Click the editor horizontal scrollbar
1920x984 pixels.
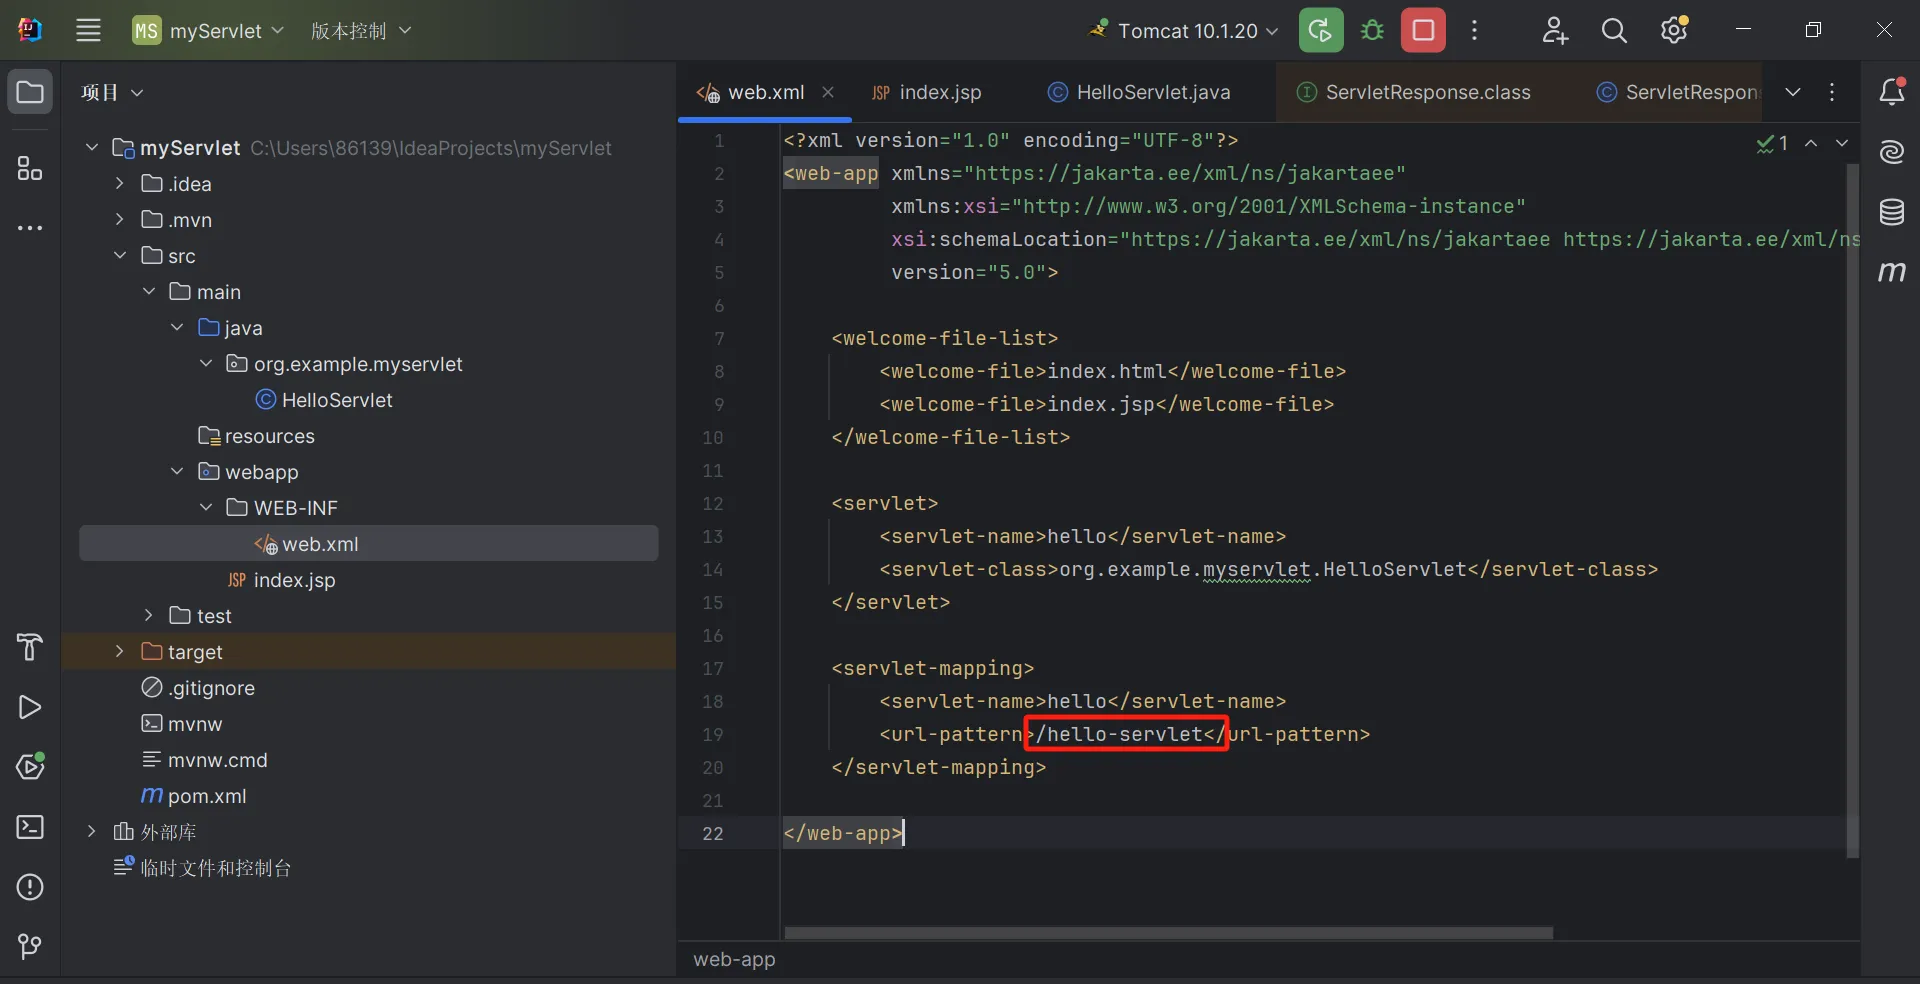(1168, 933)
